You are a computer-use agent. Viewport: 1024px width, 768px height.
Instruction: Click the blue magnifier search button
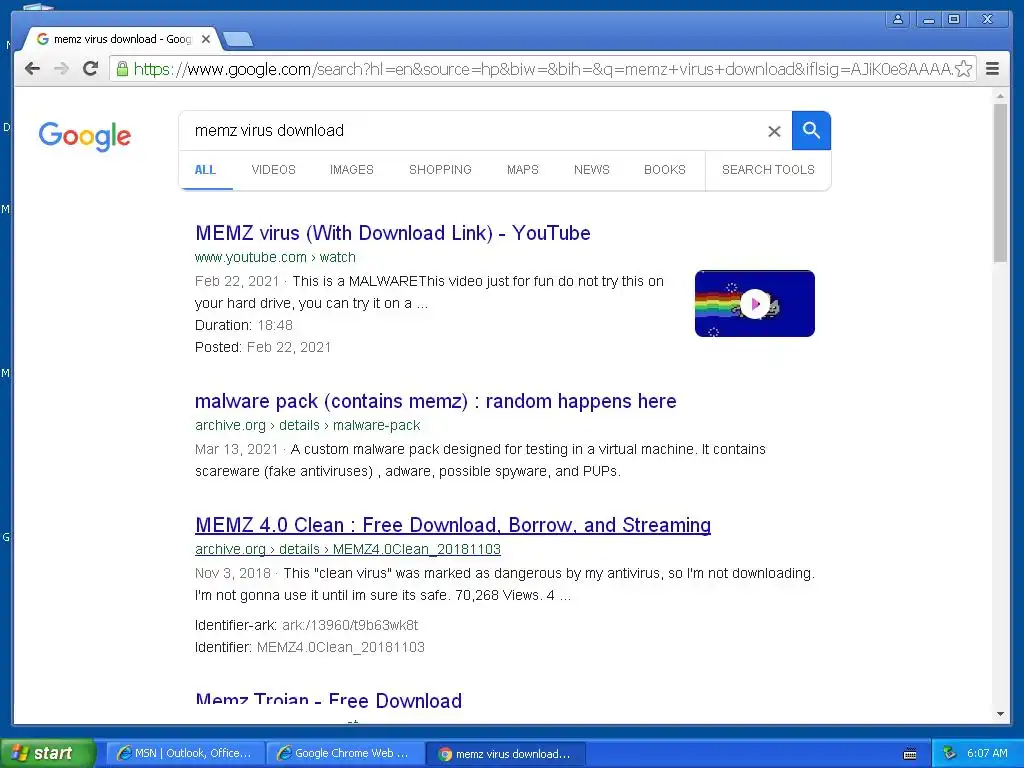coord(811,131)
